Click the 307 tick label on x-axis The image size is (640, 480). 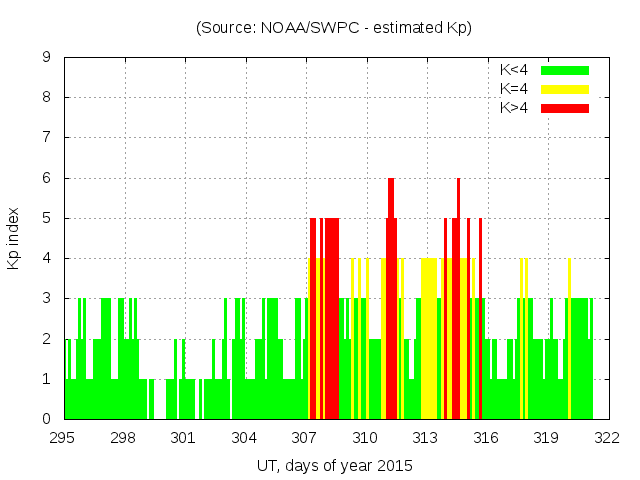305,437
